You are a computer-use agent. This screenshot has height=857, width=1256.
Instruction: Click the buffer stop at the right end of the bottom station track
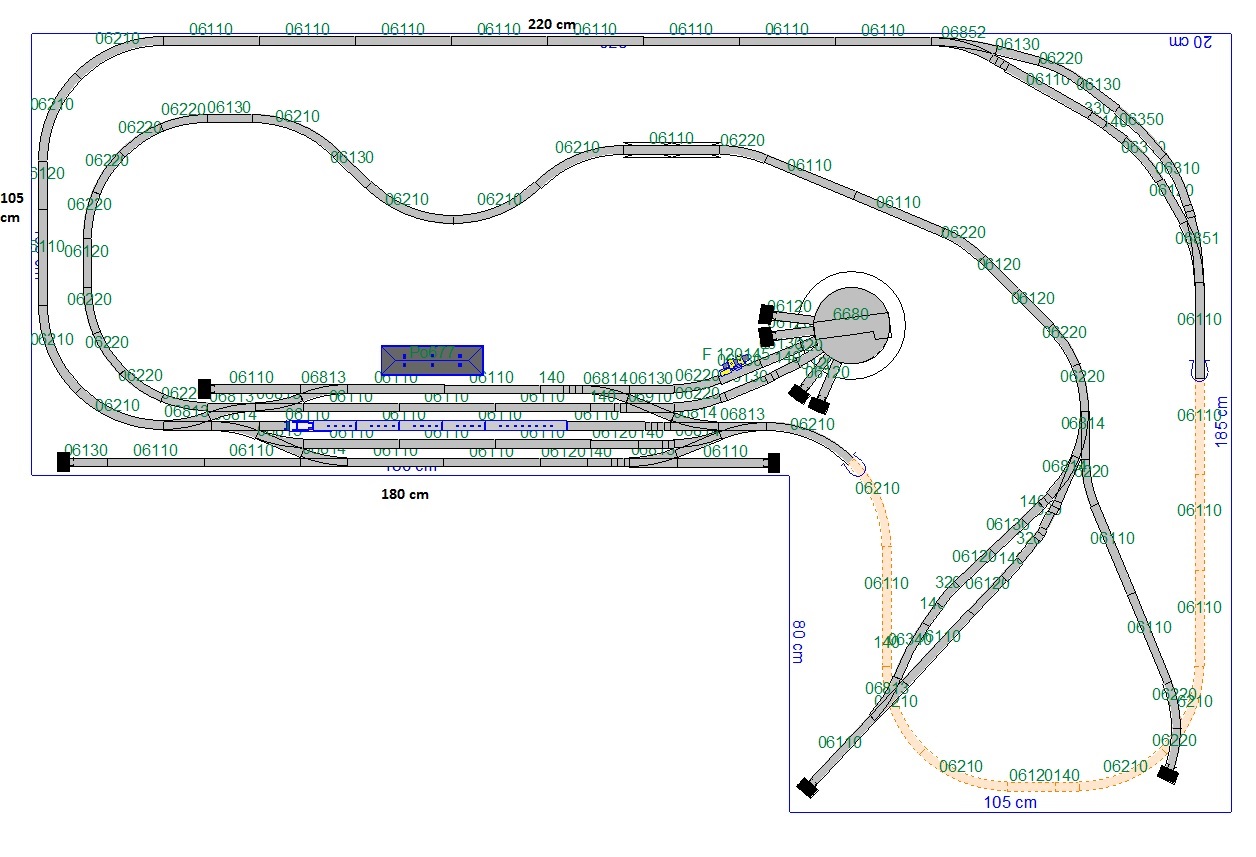point(772,462)
